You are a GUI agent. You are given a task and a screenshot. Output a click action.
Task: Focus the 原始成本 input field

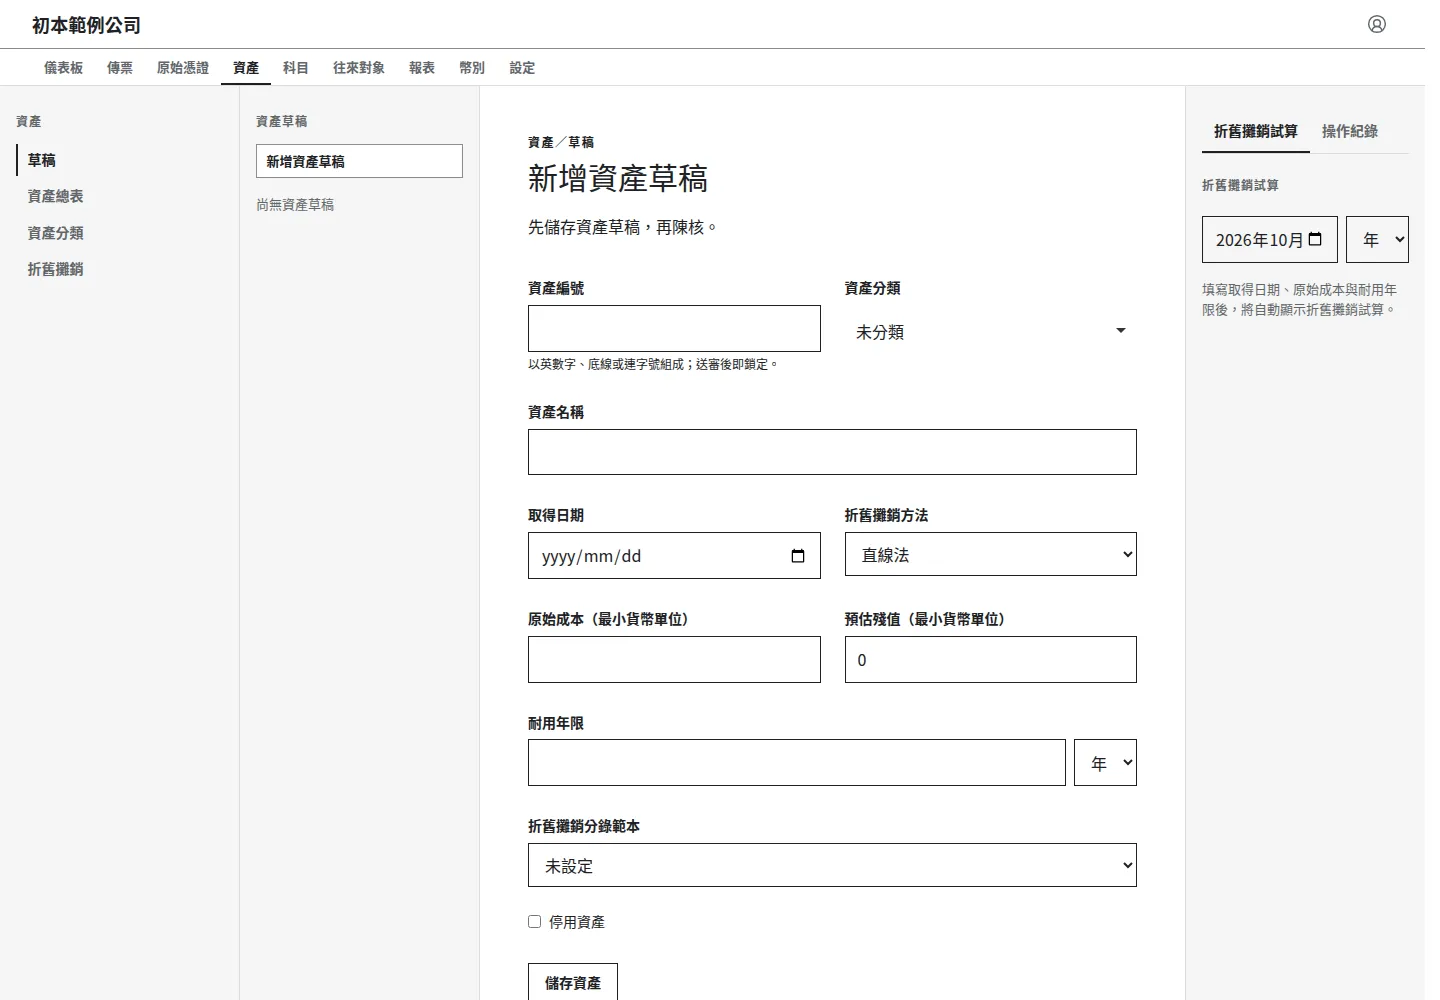pos(674,659)
